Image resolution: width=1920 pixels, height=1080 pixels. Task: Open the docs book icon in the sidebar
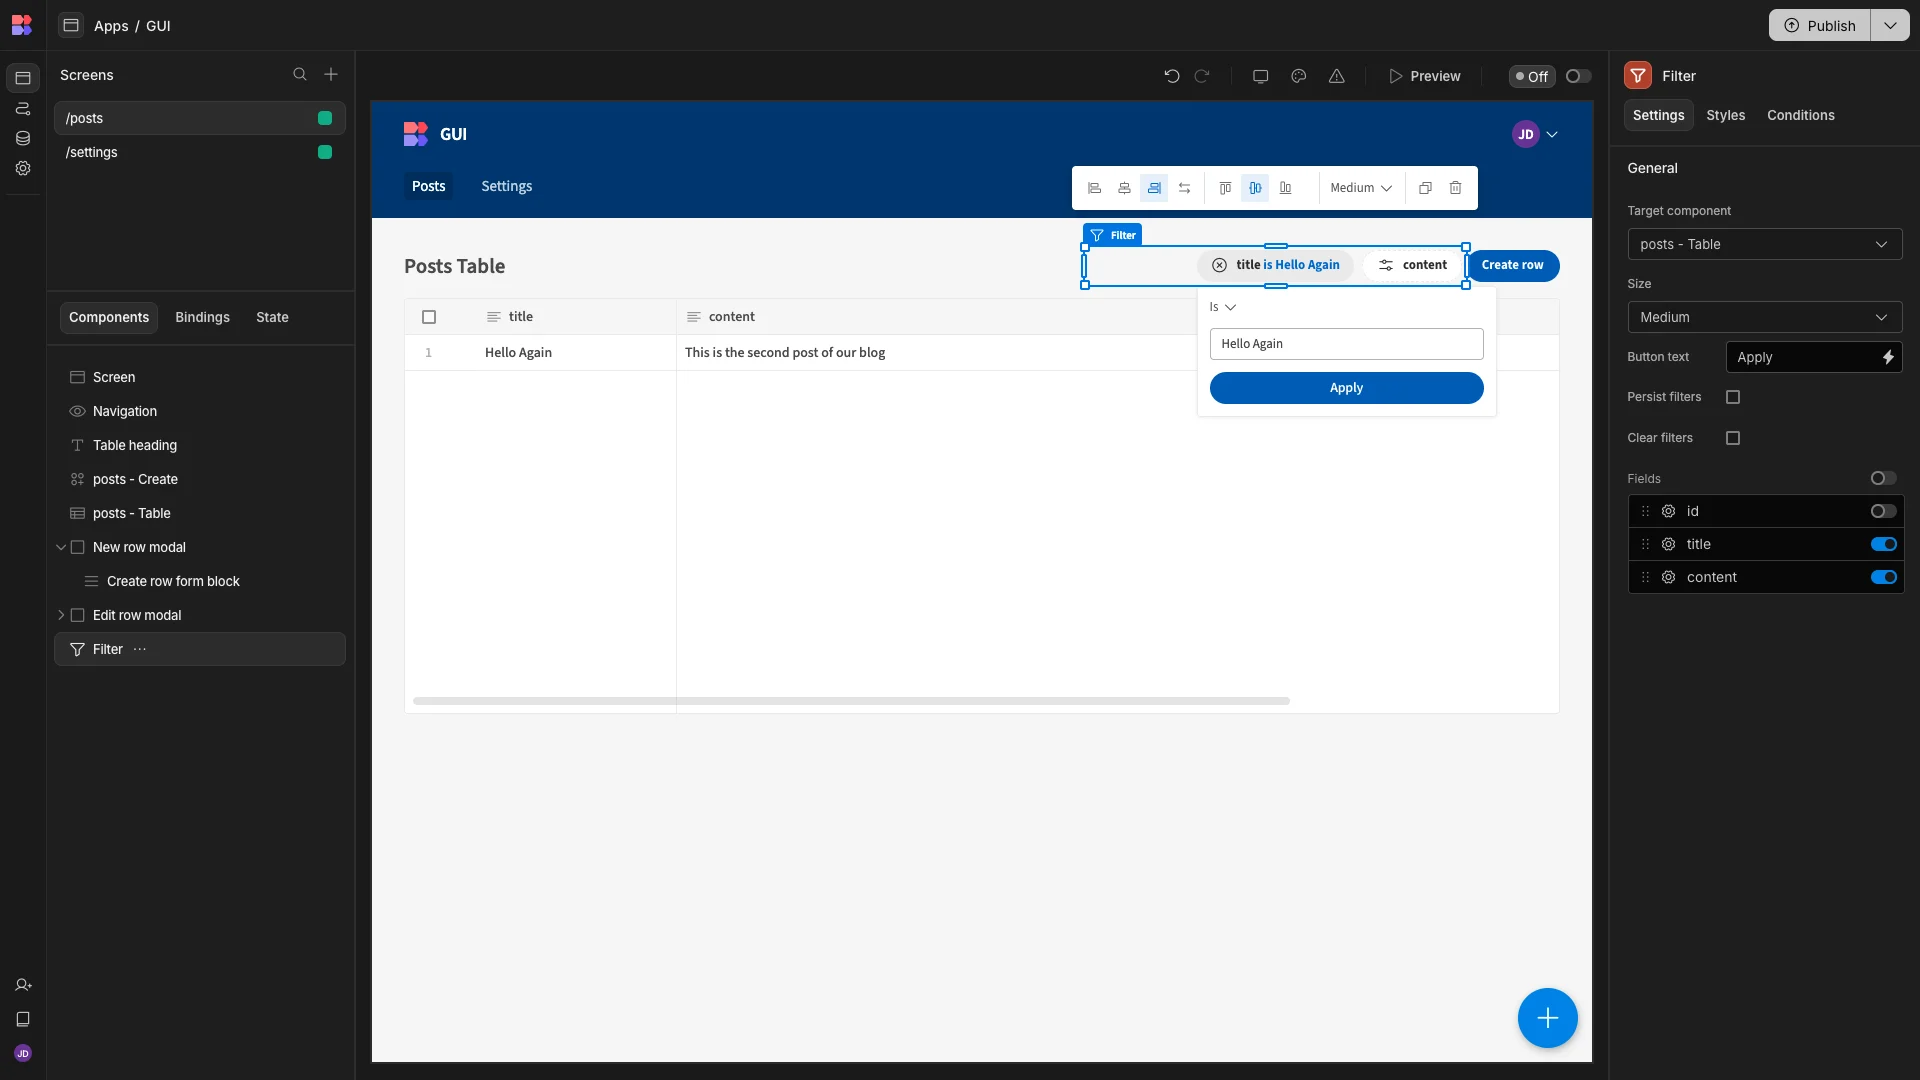[x=23, y=1019]
